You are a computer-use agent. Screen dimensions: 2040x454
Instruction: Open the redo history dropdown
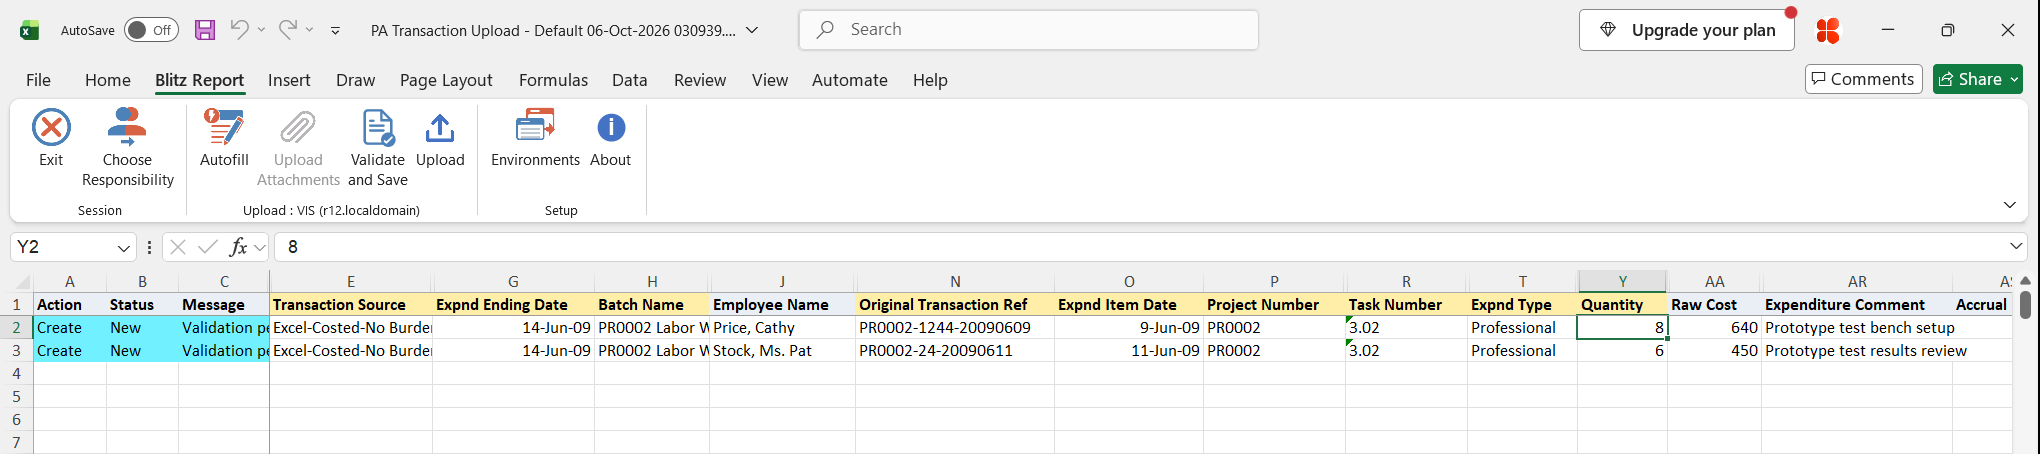(309, 30)
